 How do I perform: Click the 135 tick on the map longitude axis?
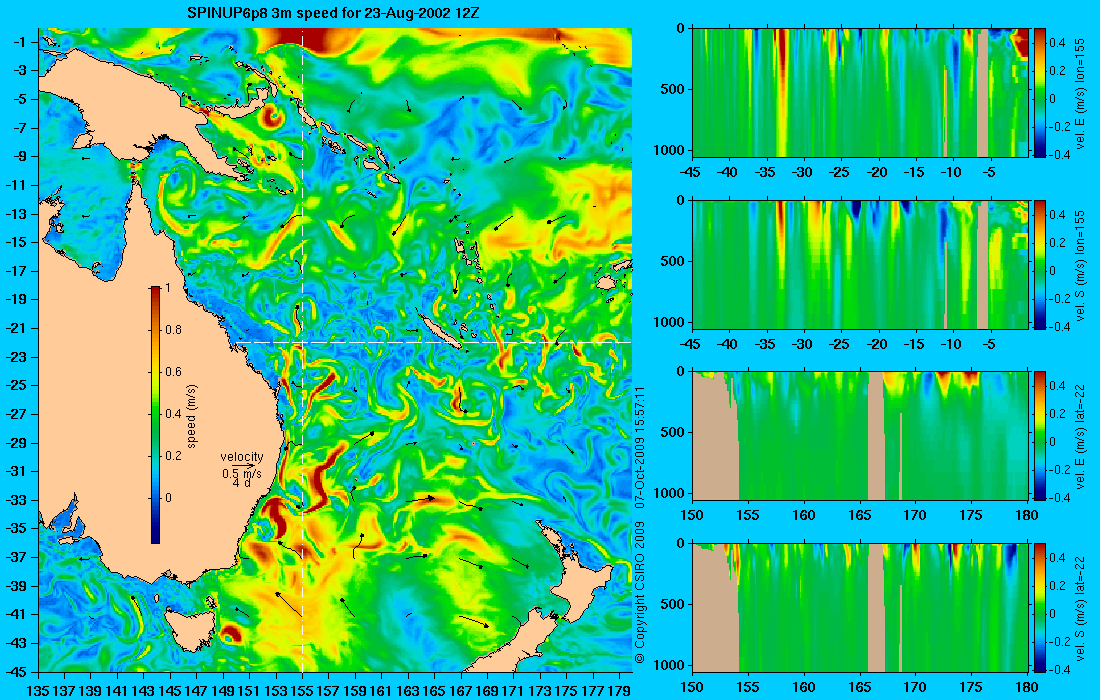[x=38, y=690]
